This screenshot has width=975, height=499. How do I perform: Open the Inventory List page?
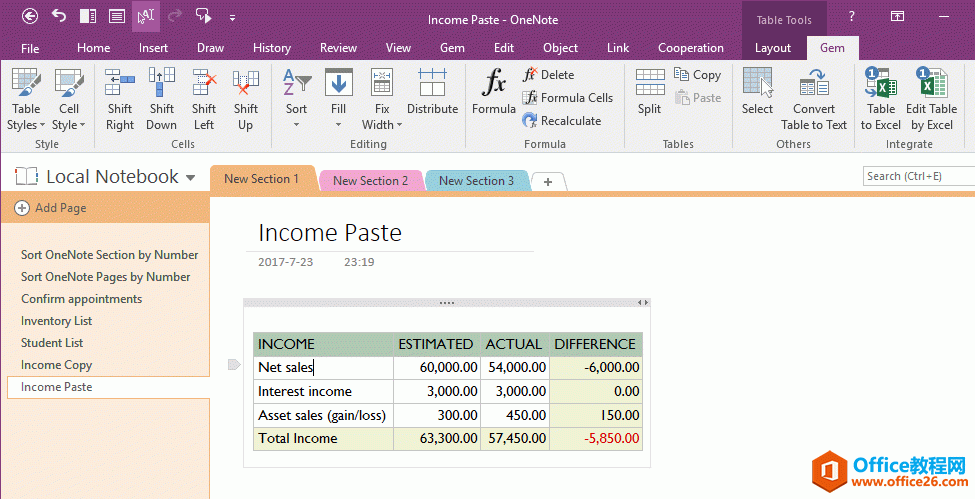(x=57, y=321)
